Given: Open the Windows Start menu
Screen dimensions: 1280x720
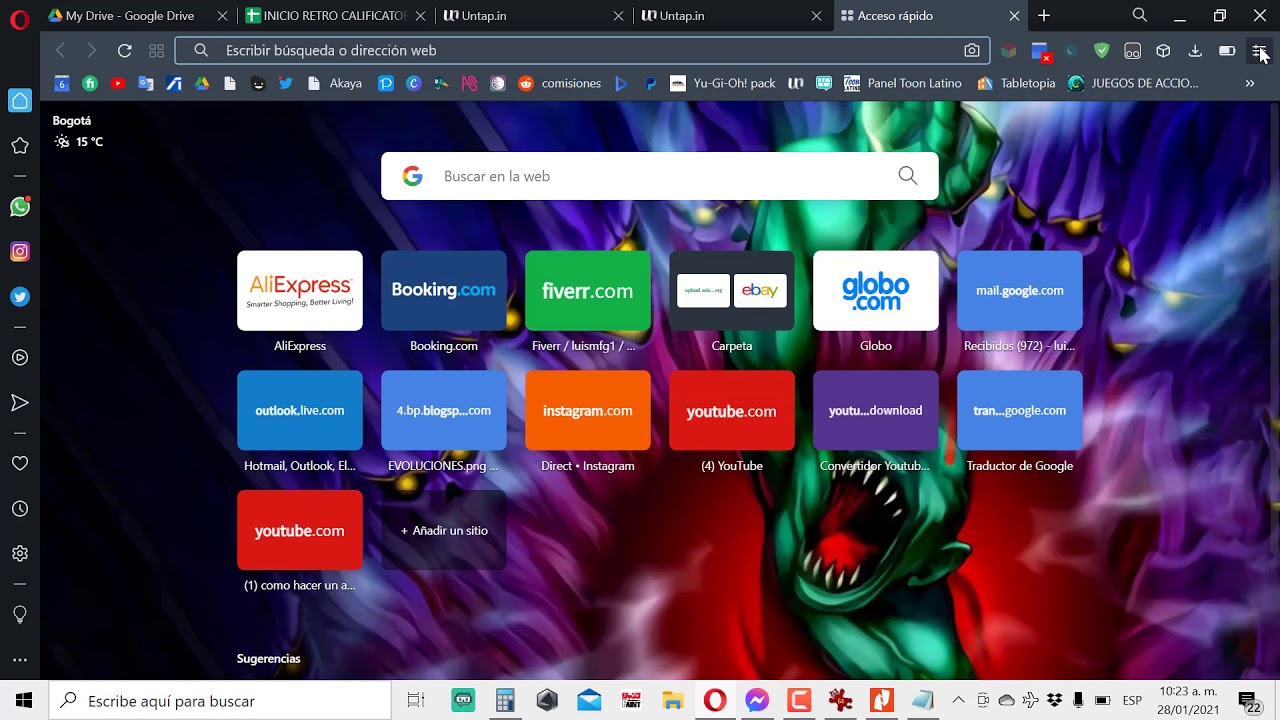Looking at the screenshot, I should pos(24,701).
